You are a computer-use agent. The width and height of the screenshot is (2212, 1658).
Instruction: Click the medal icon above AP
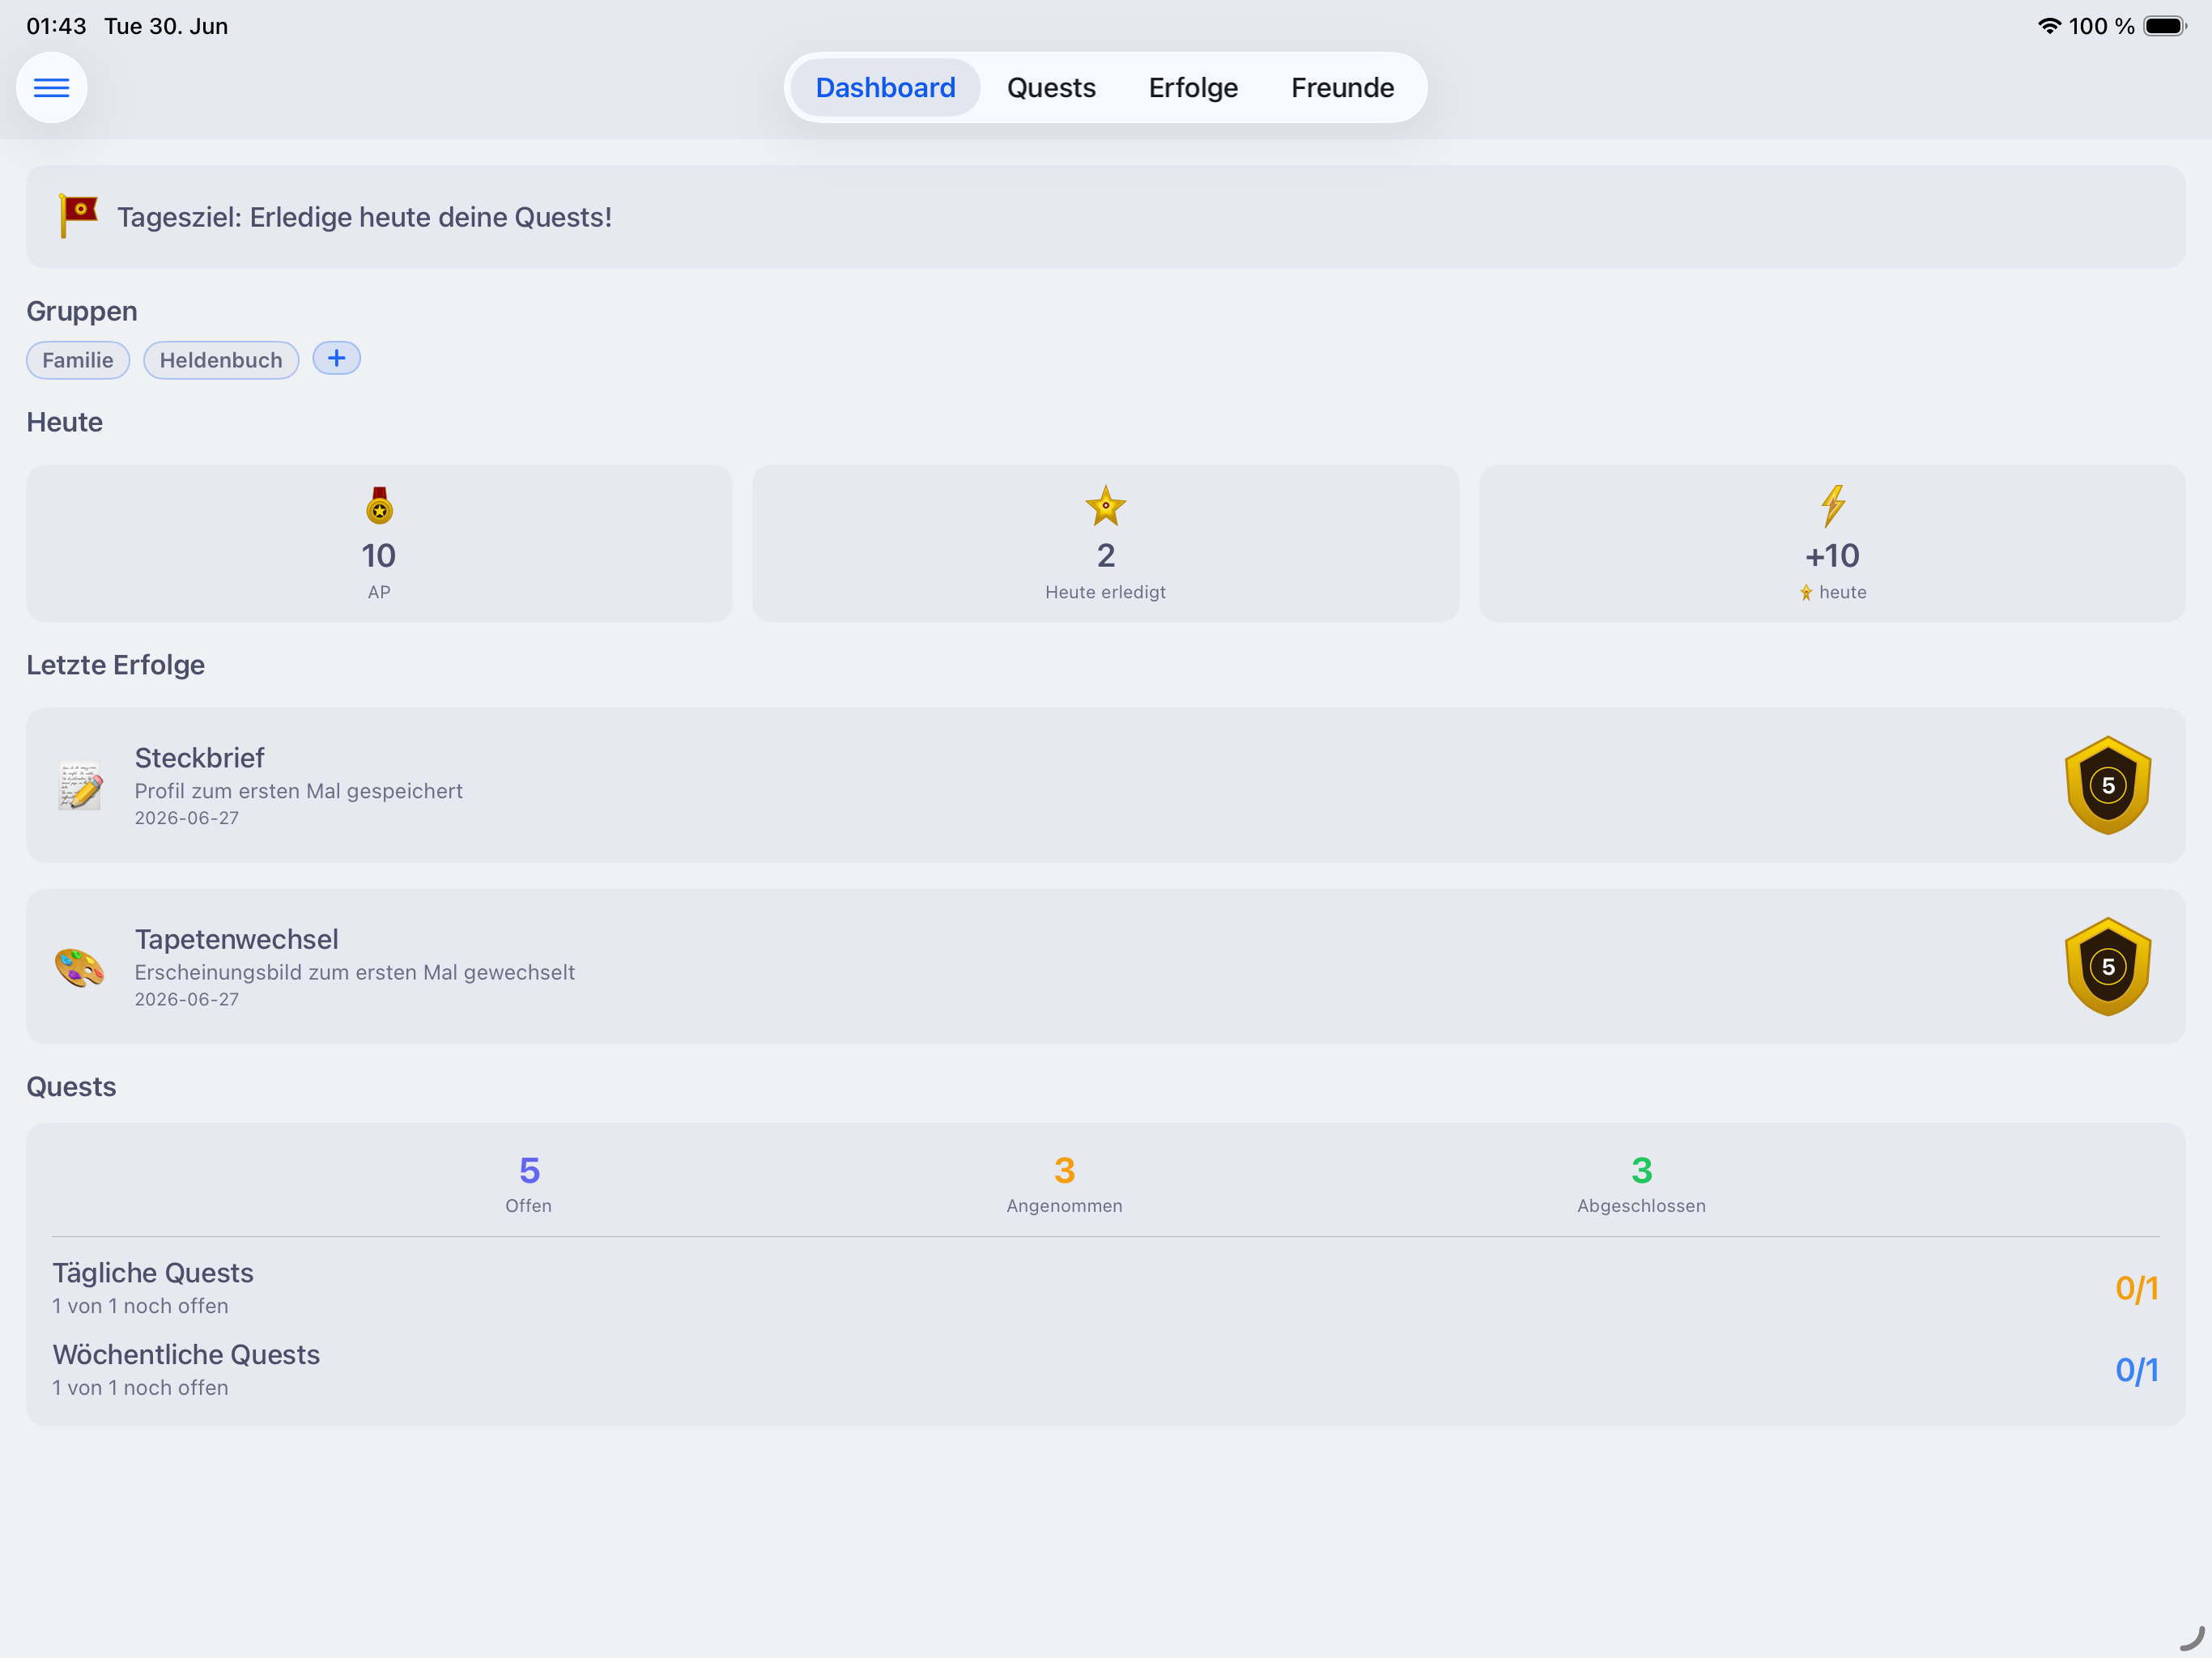click(x=379, y=506)
